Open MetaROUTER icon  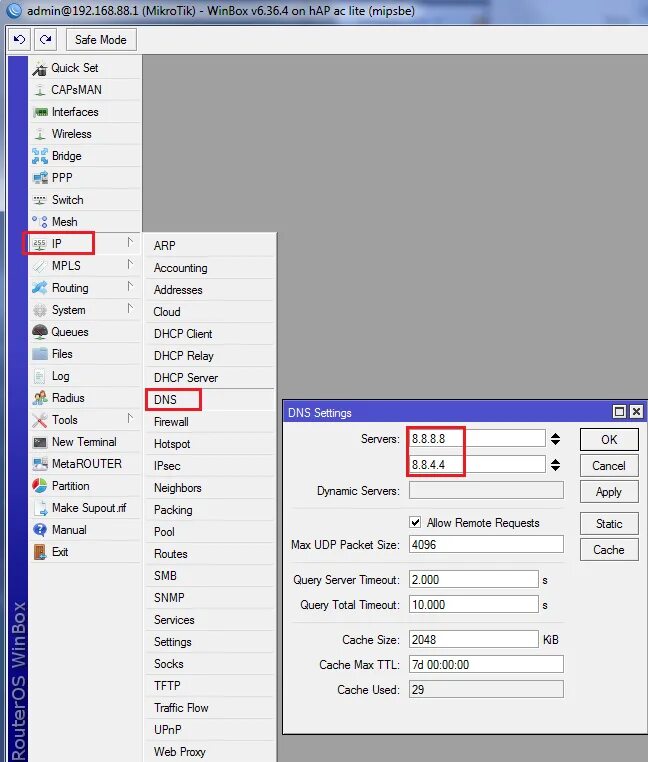click(x=40, y=464)
